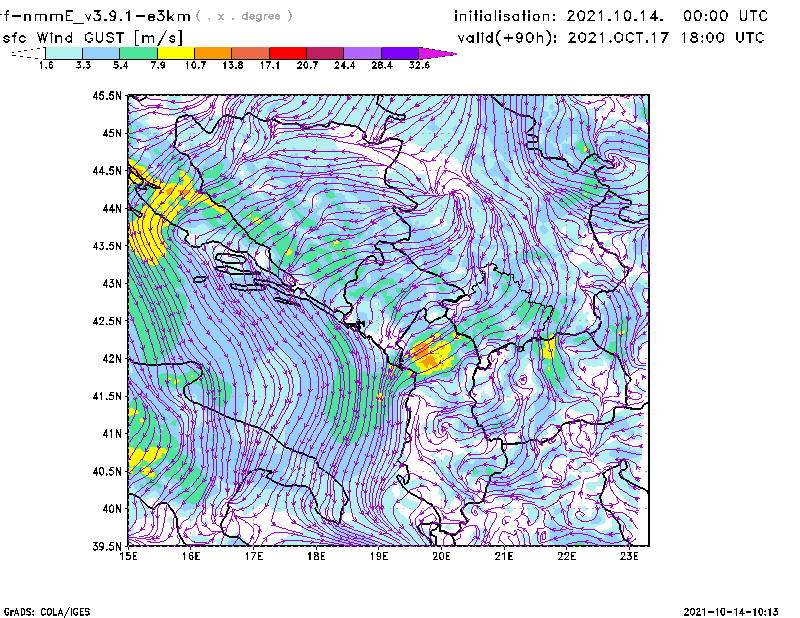Click latitude label 45N
Viewport: 800px width, 618px height.
[x=112, y=133]
